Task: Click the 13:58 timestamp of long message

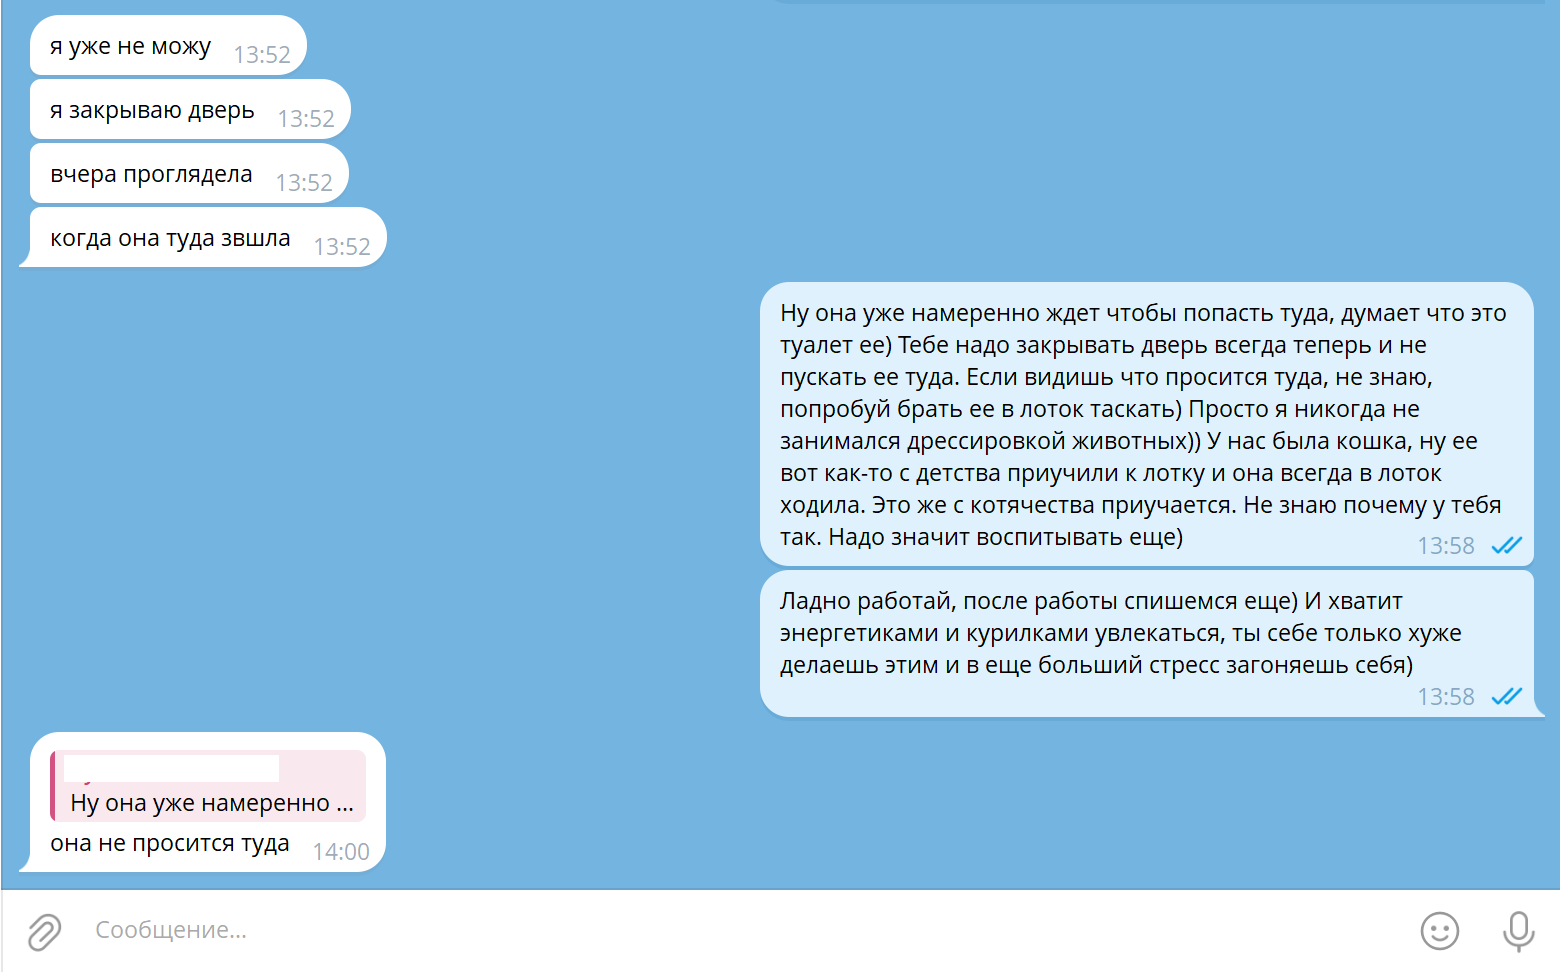Action: [x=1446, y=546]
